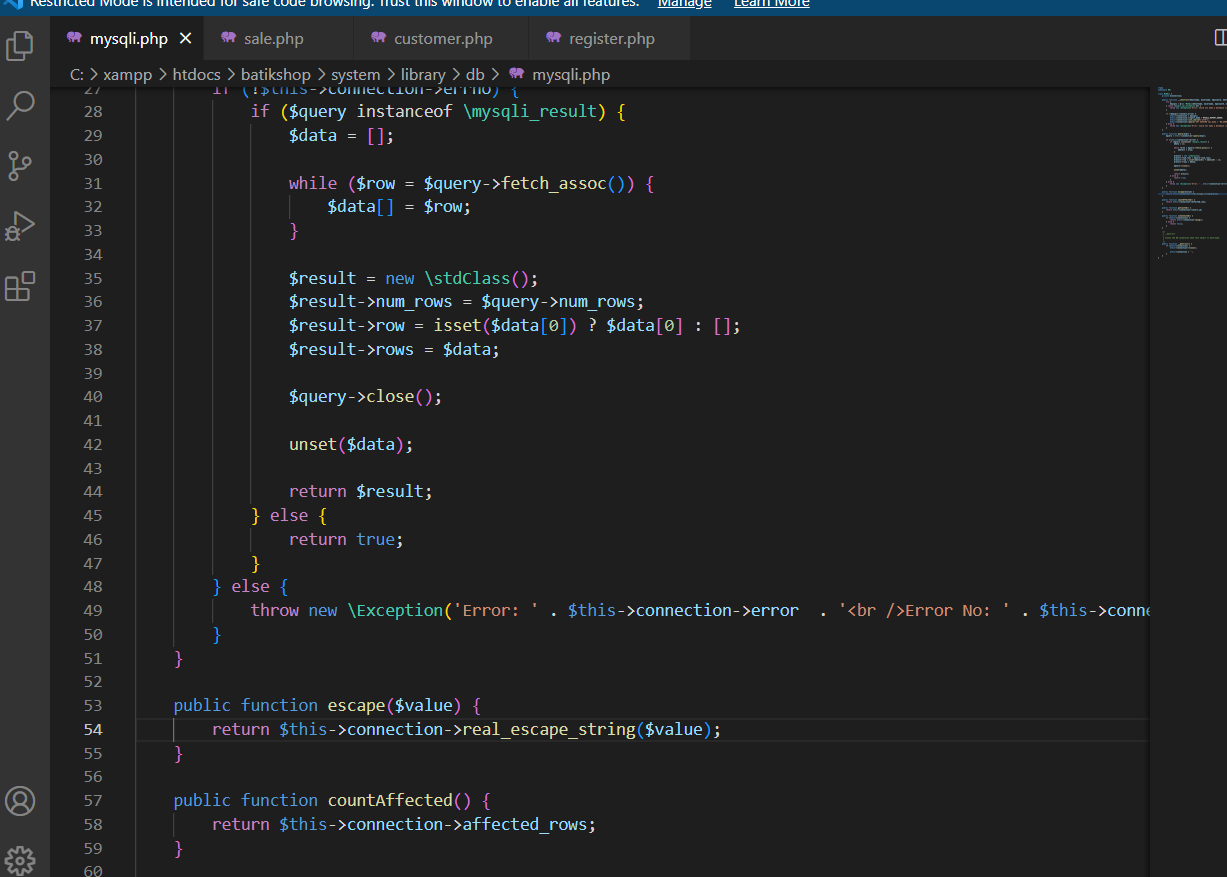Switch to the sale.php tab
The image size is (1227, 877).
(278, 39)
